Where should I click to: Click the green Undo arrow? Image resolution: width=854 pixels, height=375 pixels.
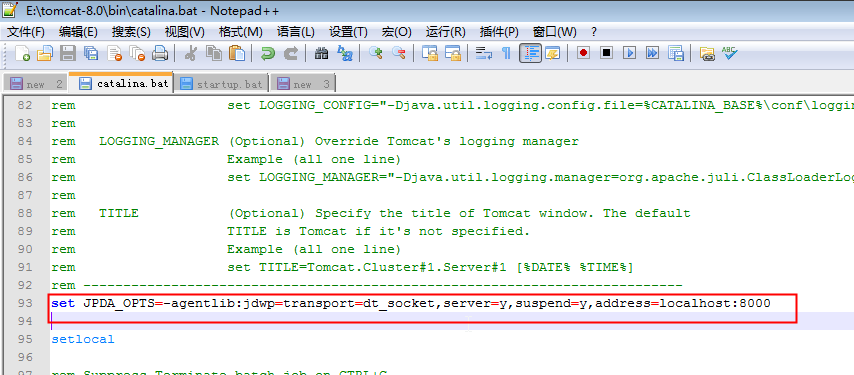coord(267,53)
